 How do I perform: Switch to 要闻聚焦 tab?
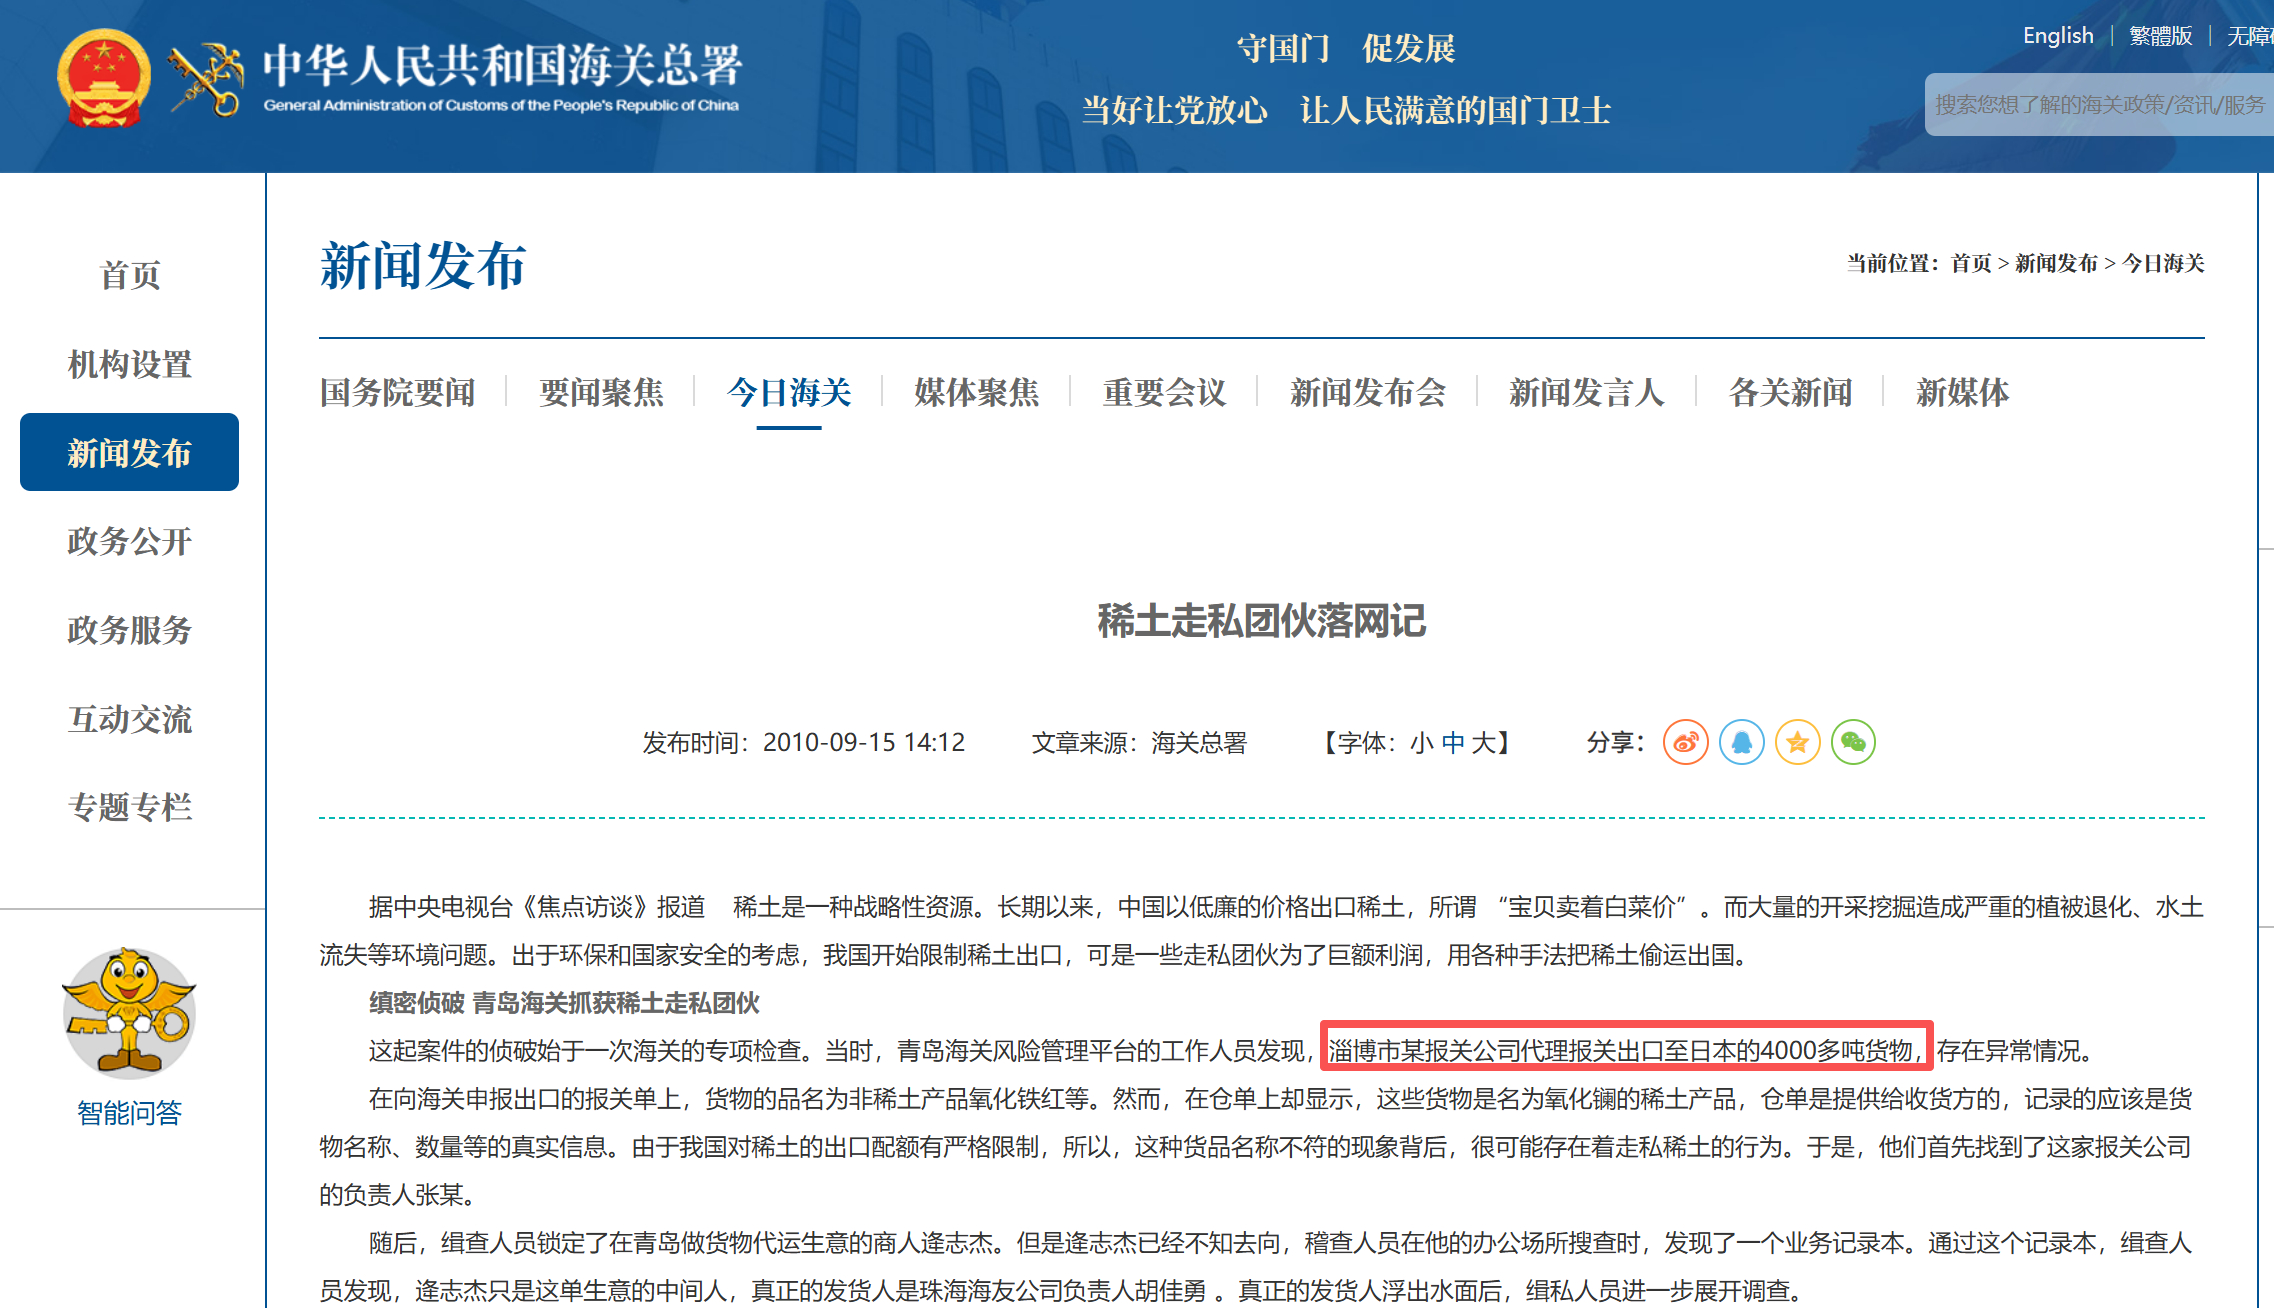[601, 392]
